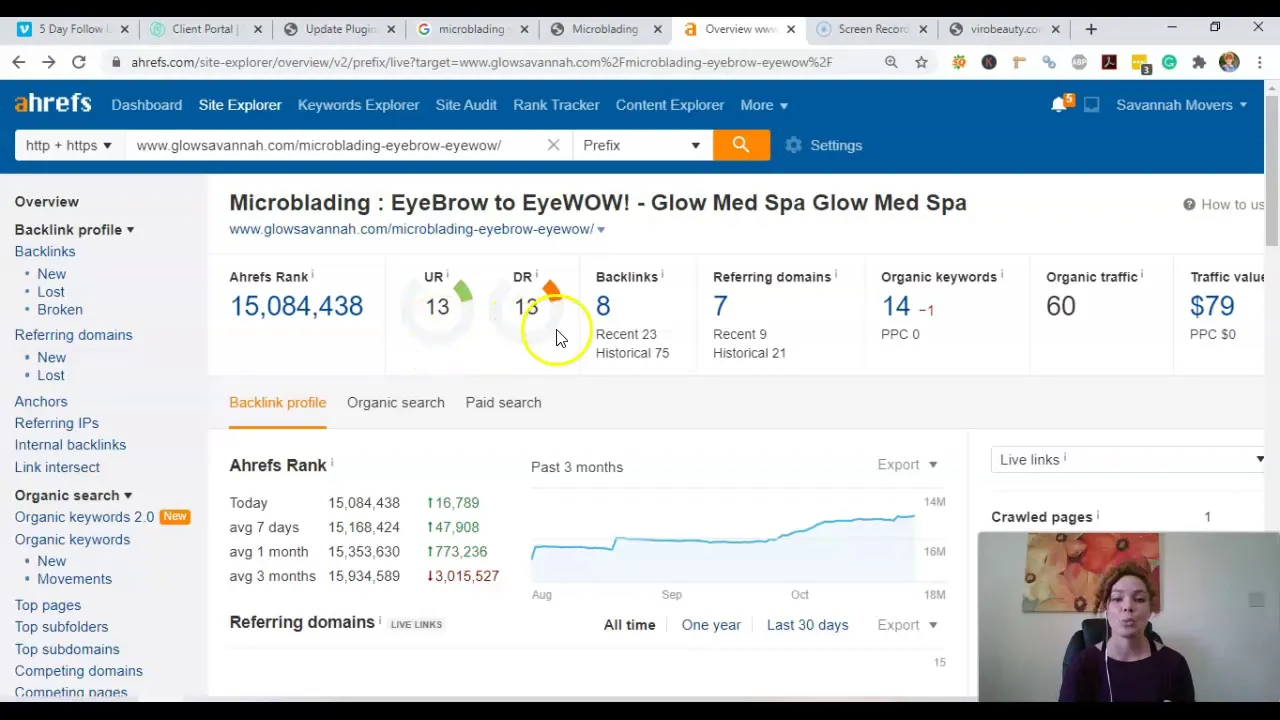Expand the URL dropdown arrow under title

[x=601, y=229]
